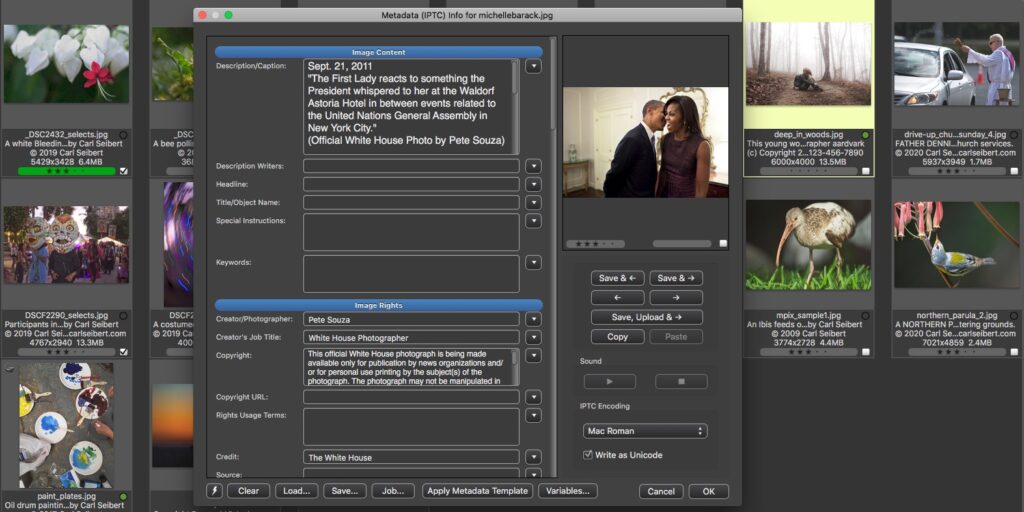Confirm the dialog with OK
The image size is (1024, 512).
(709, 492)
